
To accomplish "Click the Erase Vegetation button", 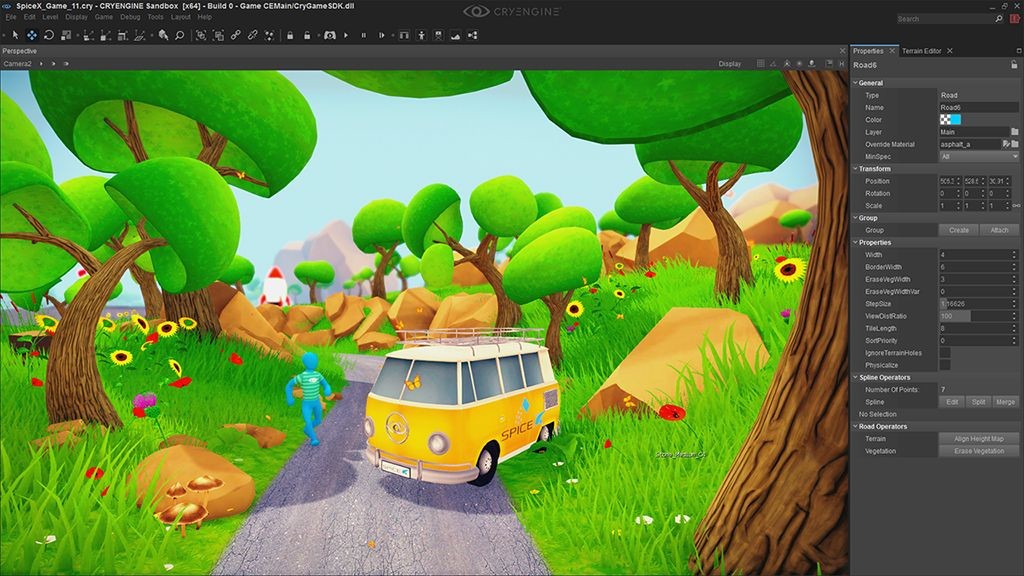I will click(978, 451).
